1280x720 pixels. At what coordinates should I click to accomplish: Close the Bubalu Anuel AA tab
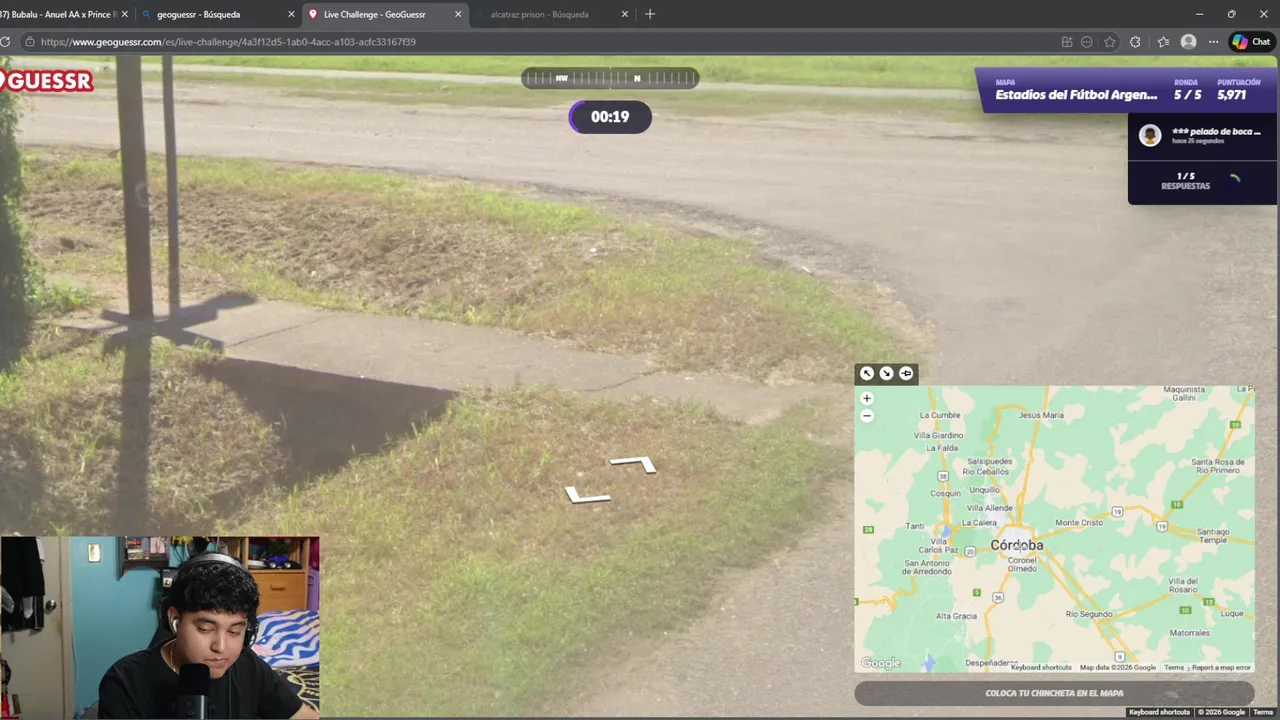125,14
